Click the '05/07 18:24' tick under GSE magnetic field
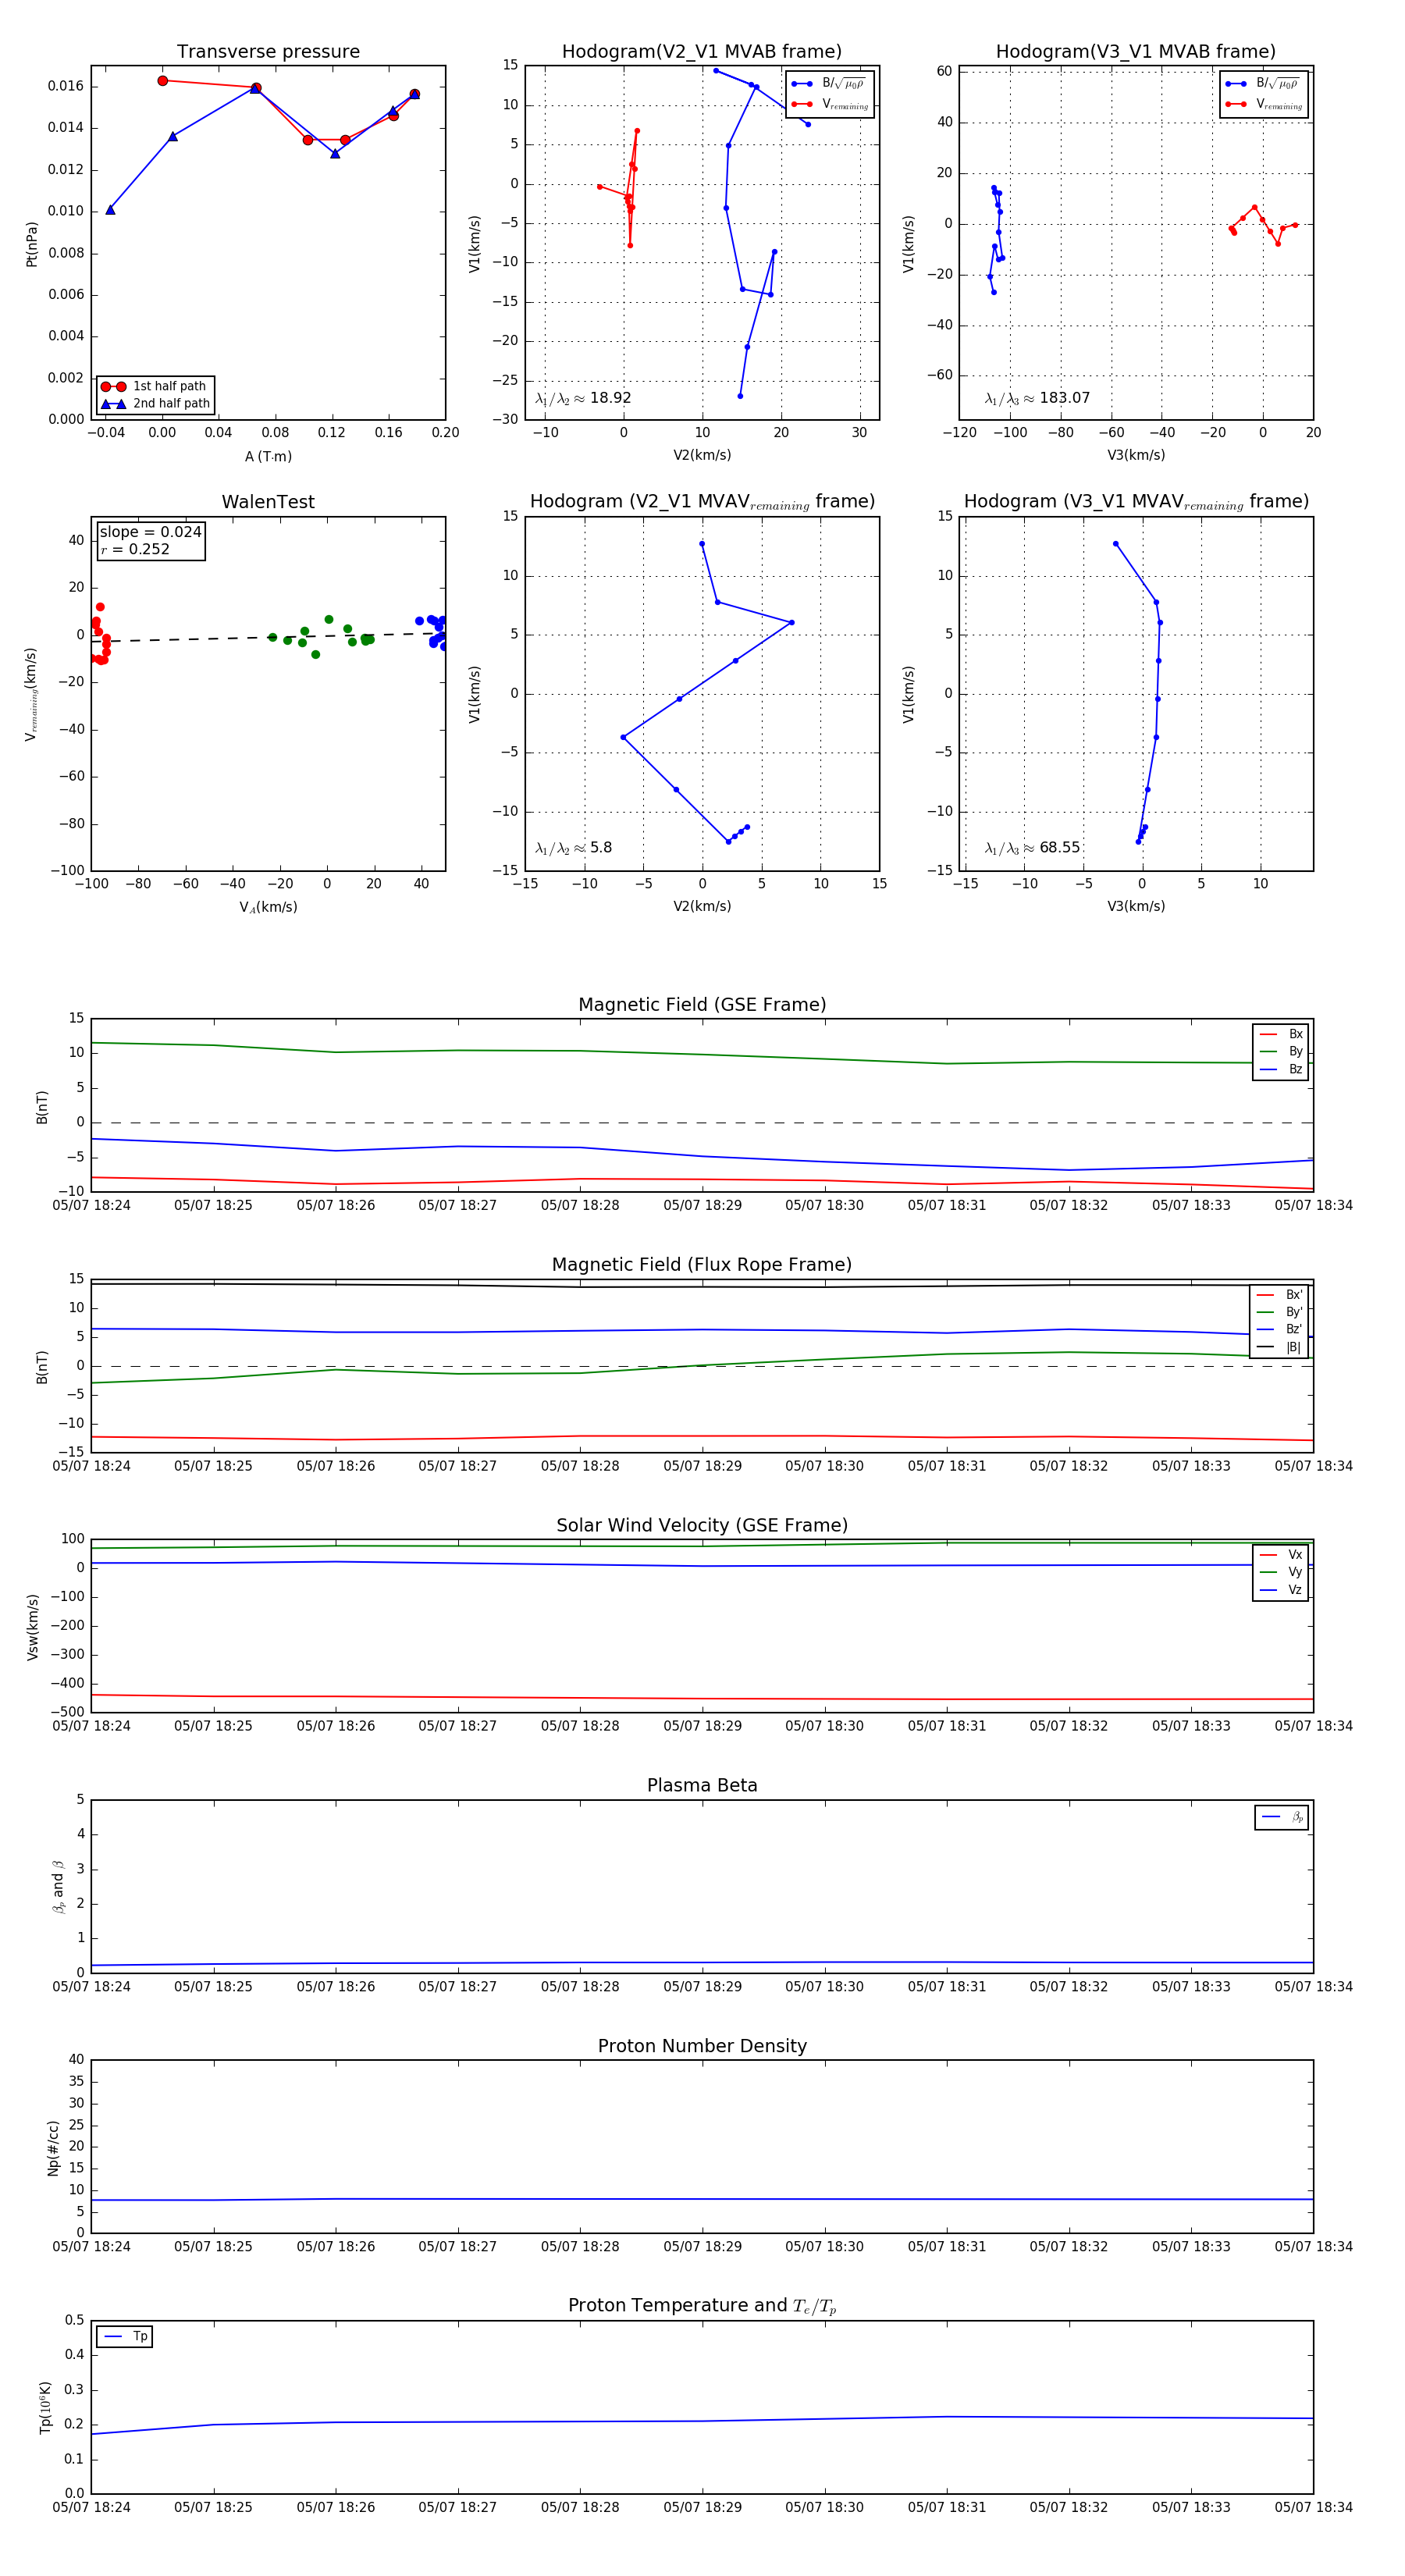The height and width of the screenshot is (2576, 1405). point(91,1206)
